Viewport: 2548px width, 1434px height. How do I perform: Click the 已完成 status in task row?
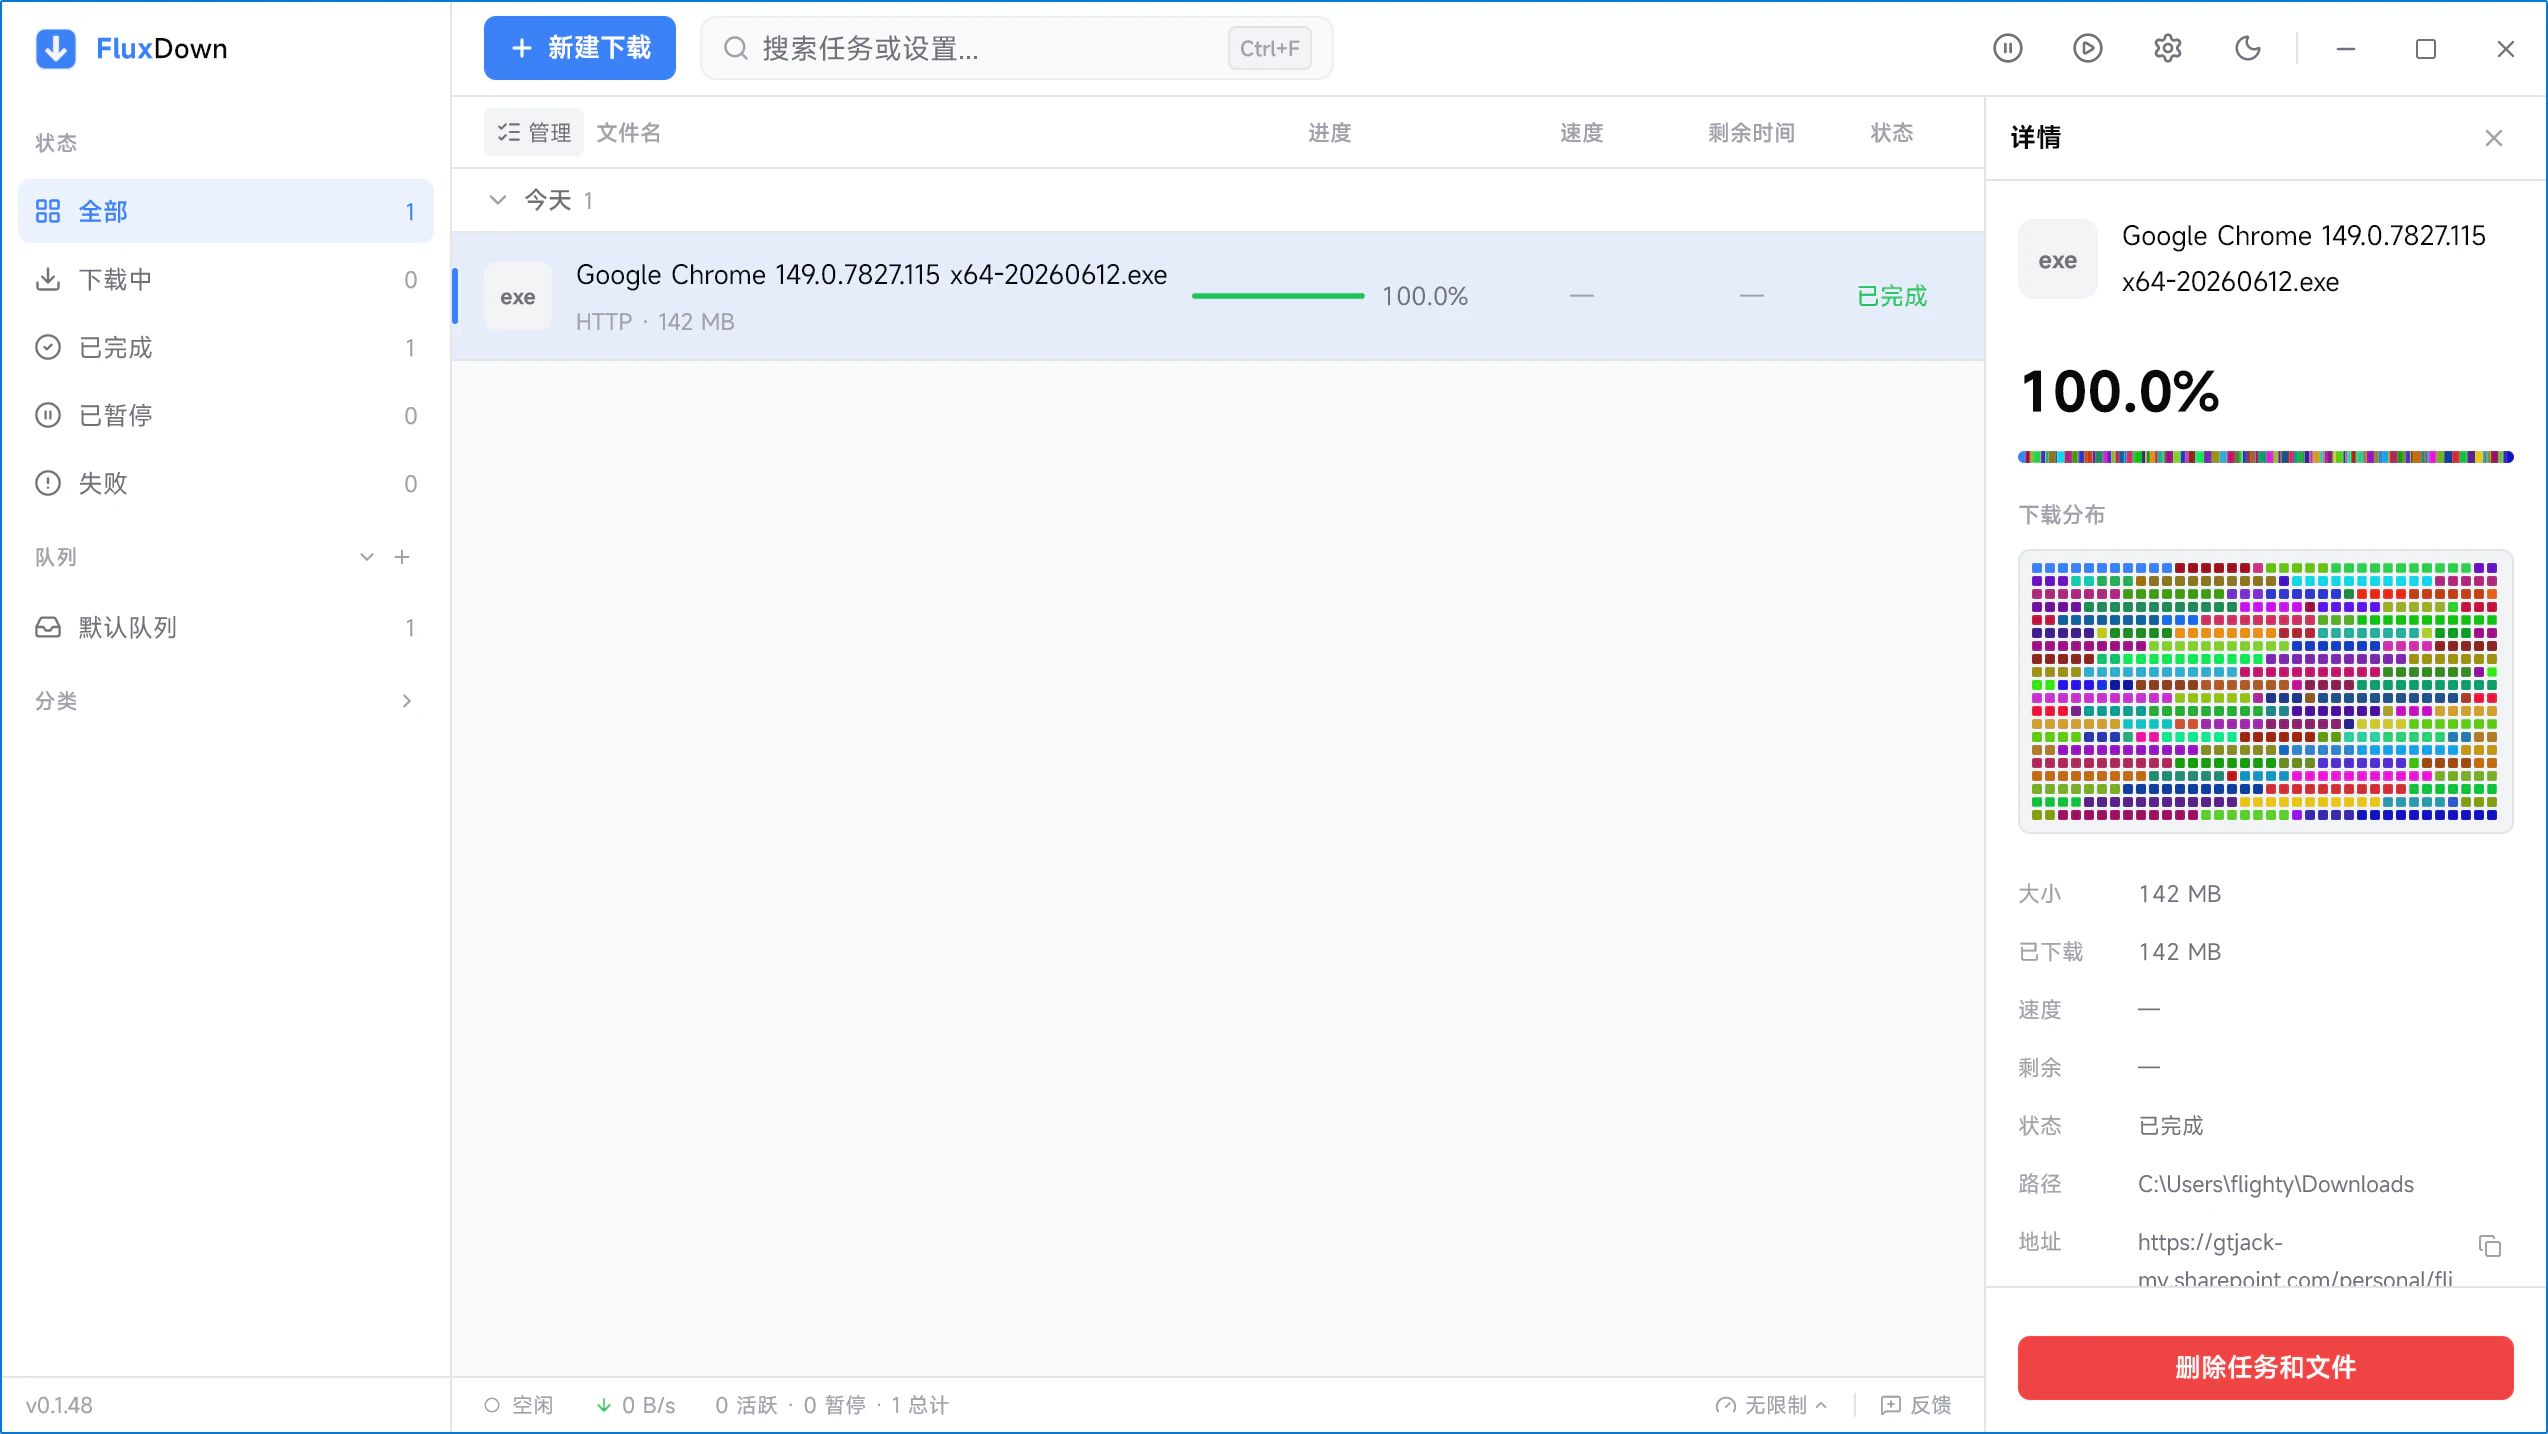(x=1892, y=296)
